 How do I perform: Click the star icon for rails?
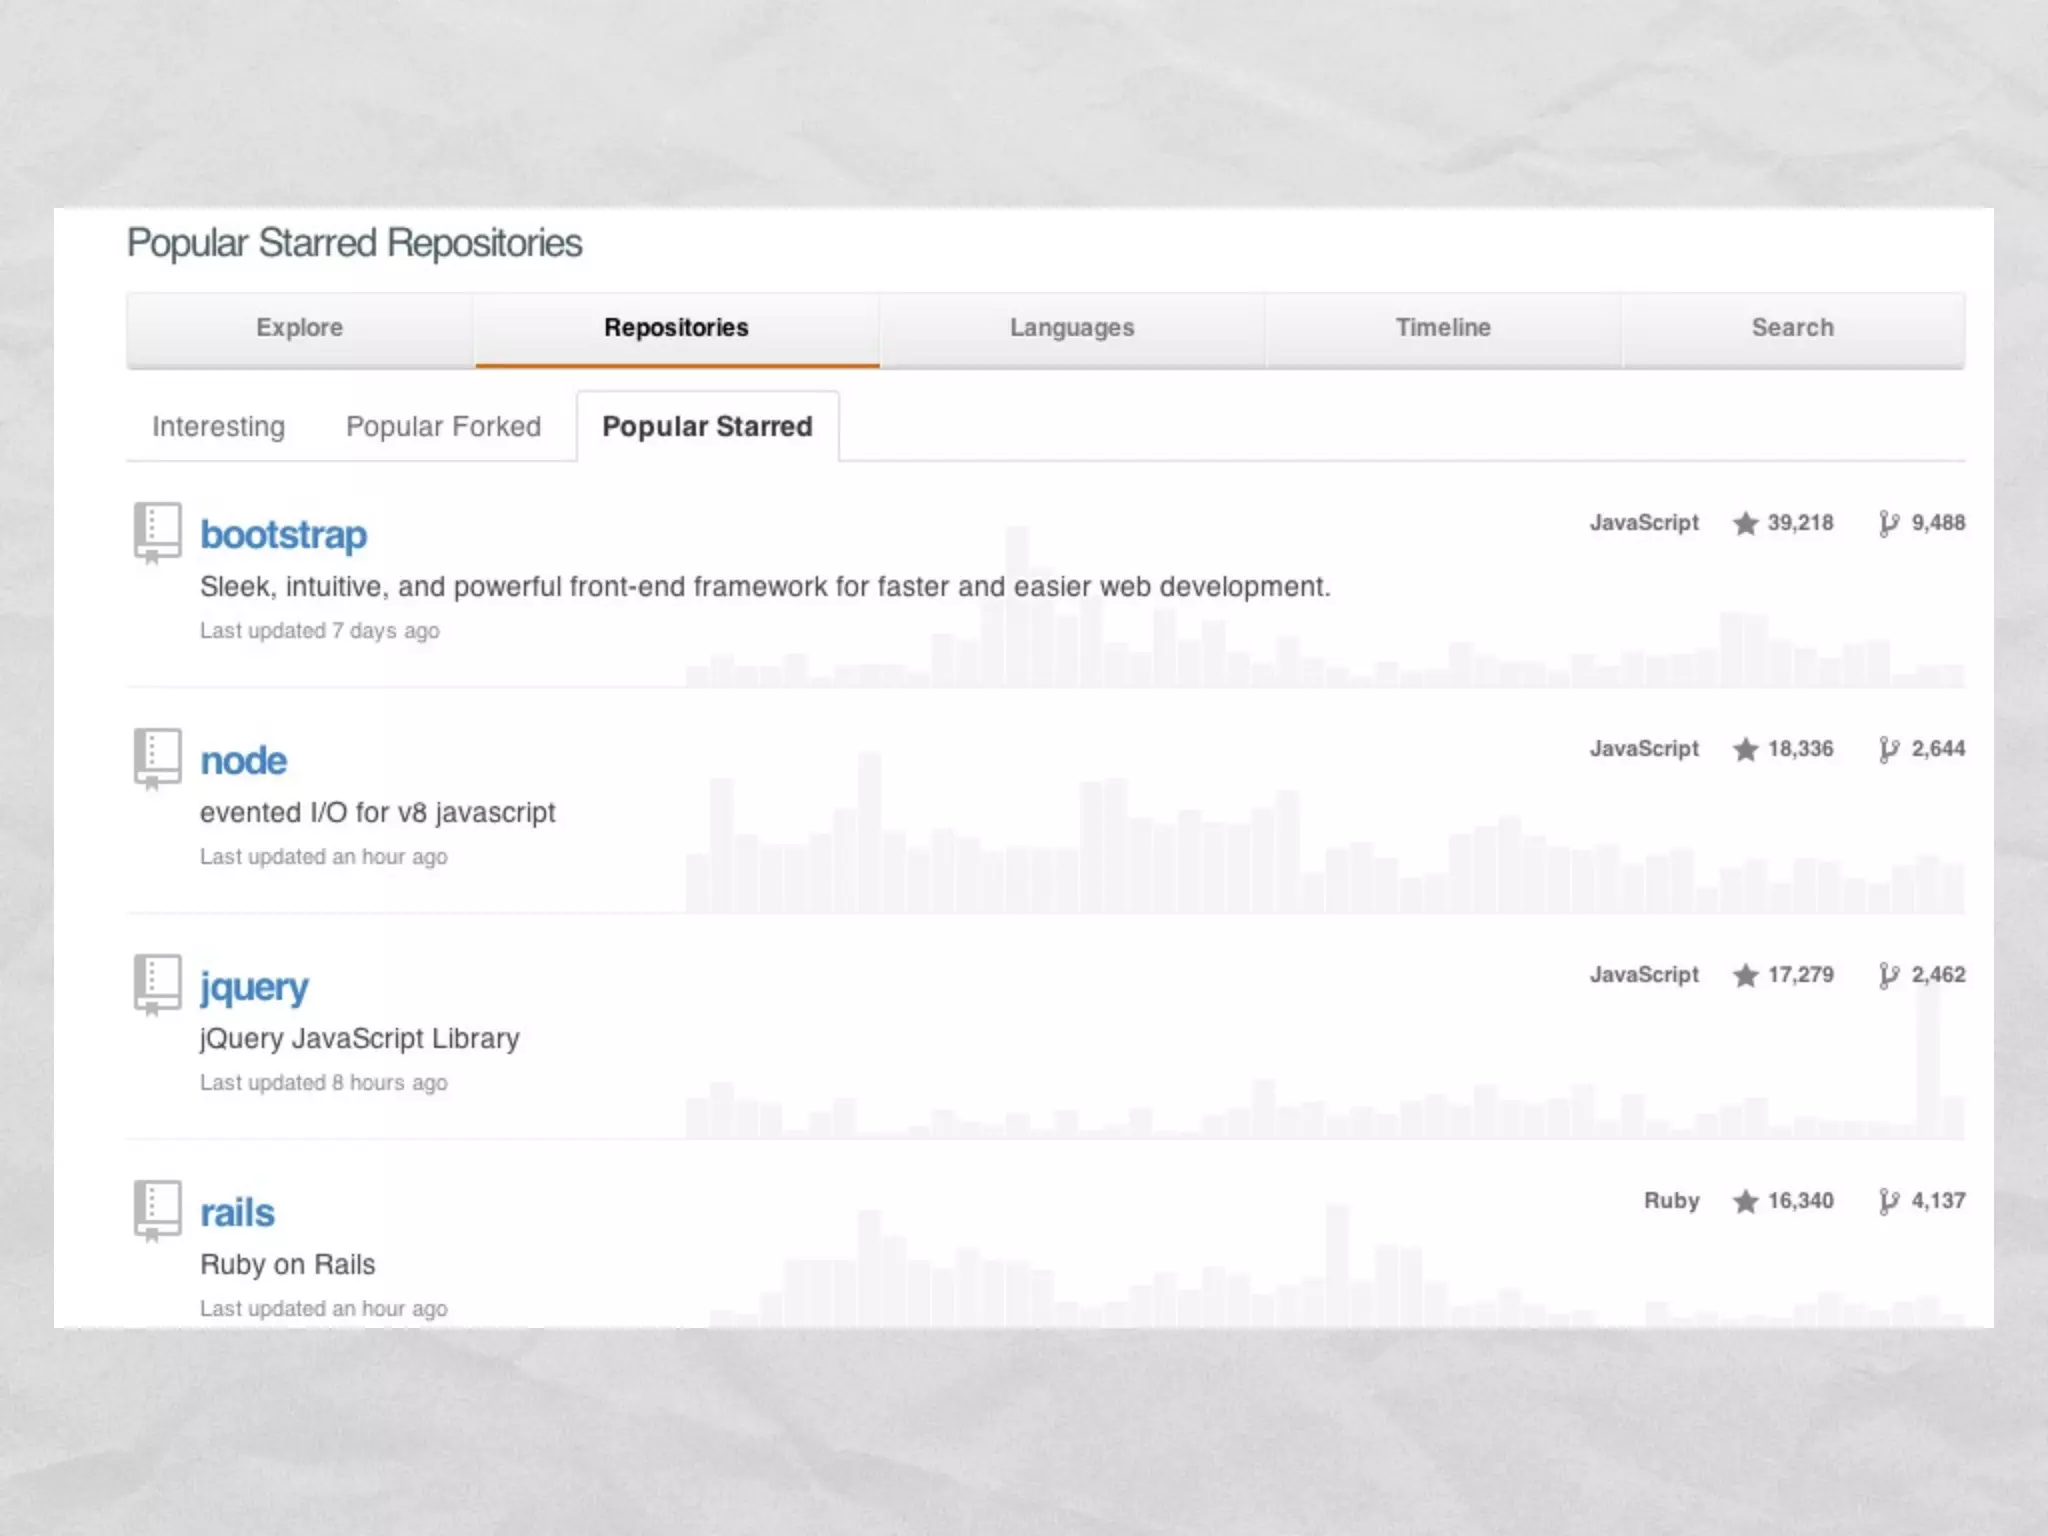click(x=1745, y=1201)
